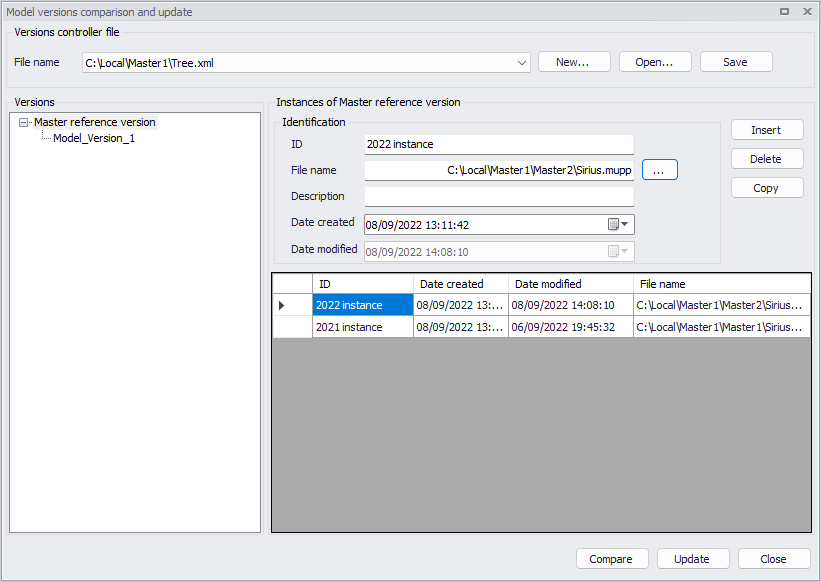The width and height of the screenshot is (821, 582).
Task: Save the versions controller file
Action: click(x=736, y=62)
